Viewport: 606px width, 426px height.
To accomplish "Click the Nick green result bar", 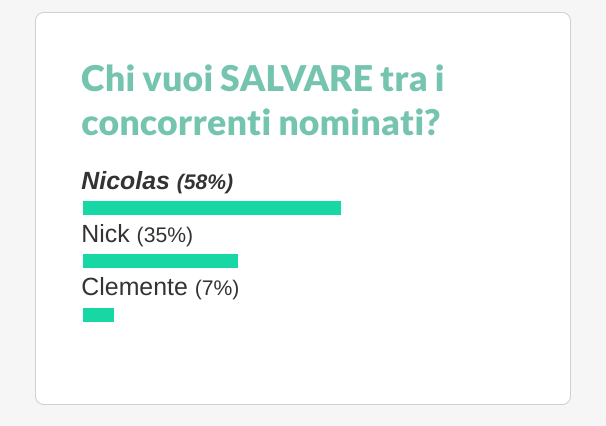I will point(160,261).
